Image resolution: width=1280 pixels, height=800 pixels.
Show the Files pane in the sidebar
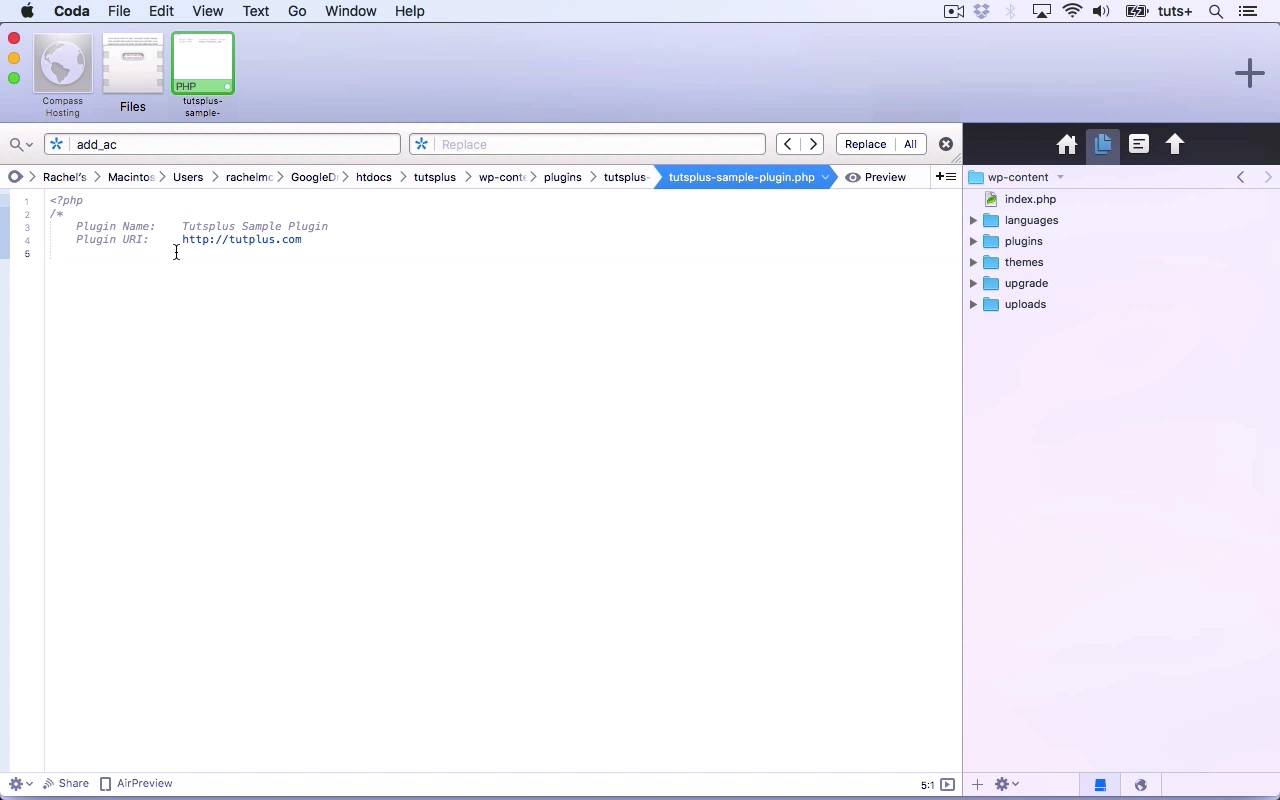(x=1103, y=144)
